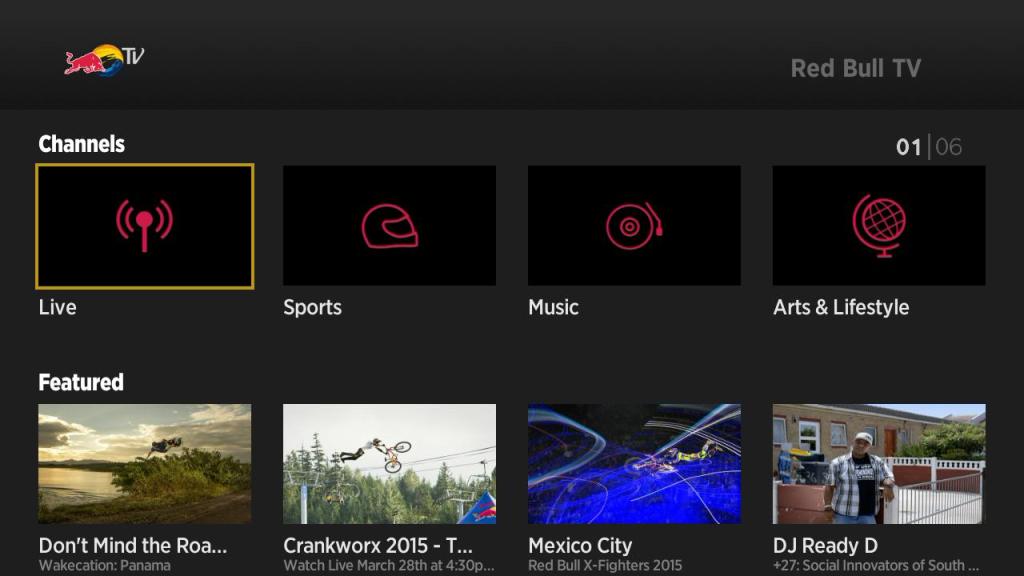Open the Mexico City X-Fighters thumbnail

(634, 463)
